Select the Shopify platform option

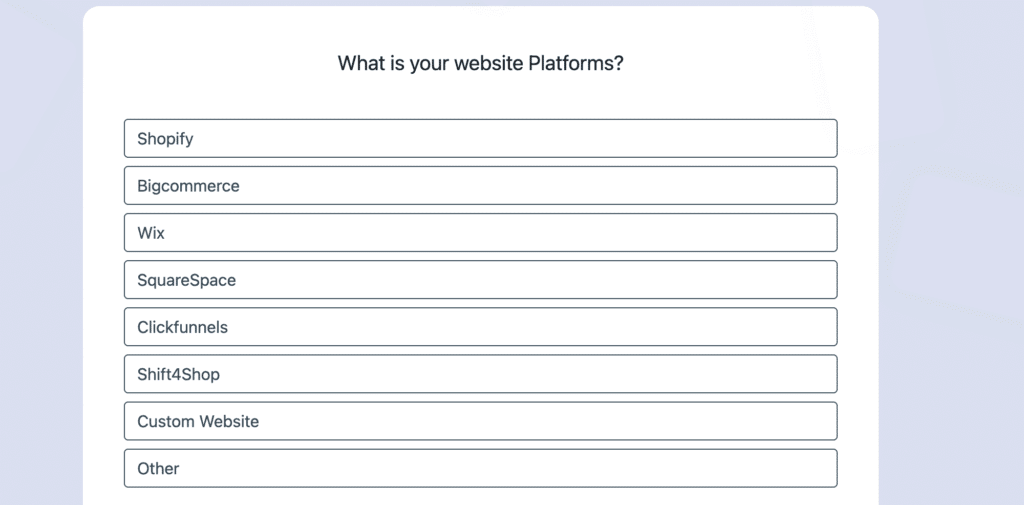click(x=480, y=138)
